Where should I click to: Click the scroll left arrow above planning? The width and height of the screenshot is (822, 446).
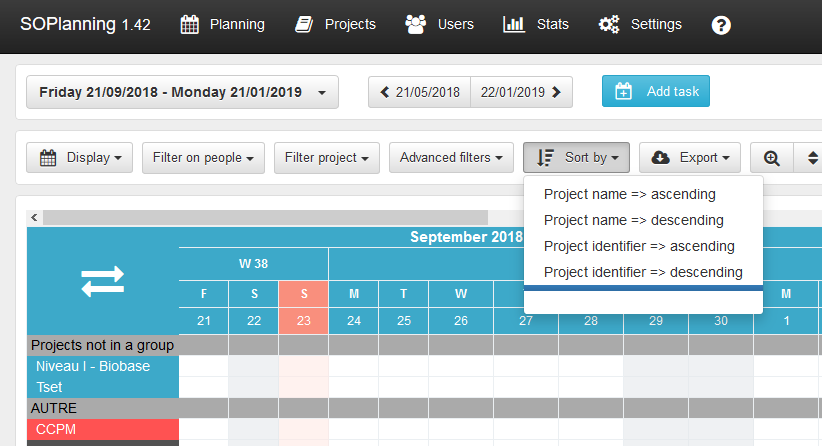pos(33,217)
